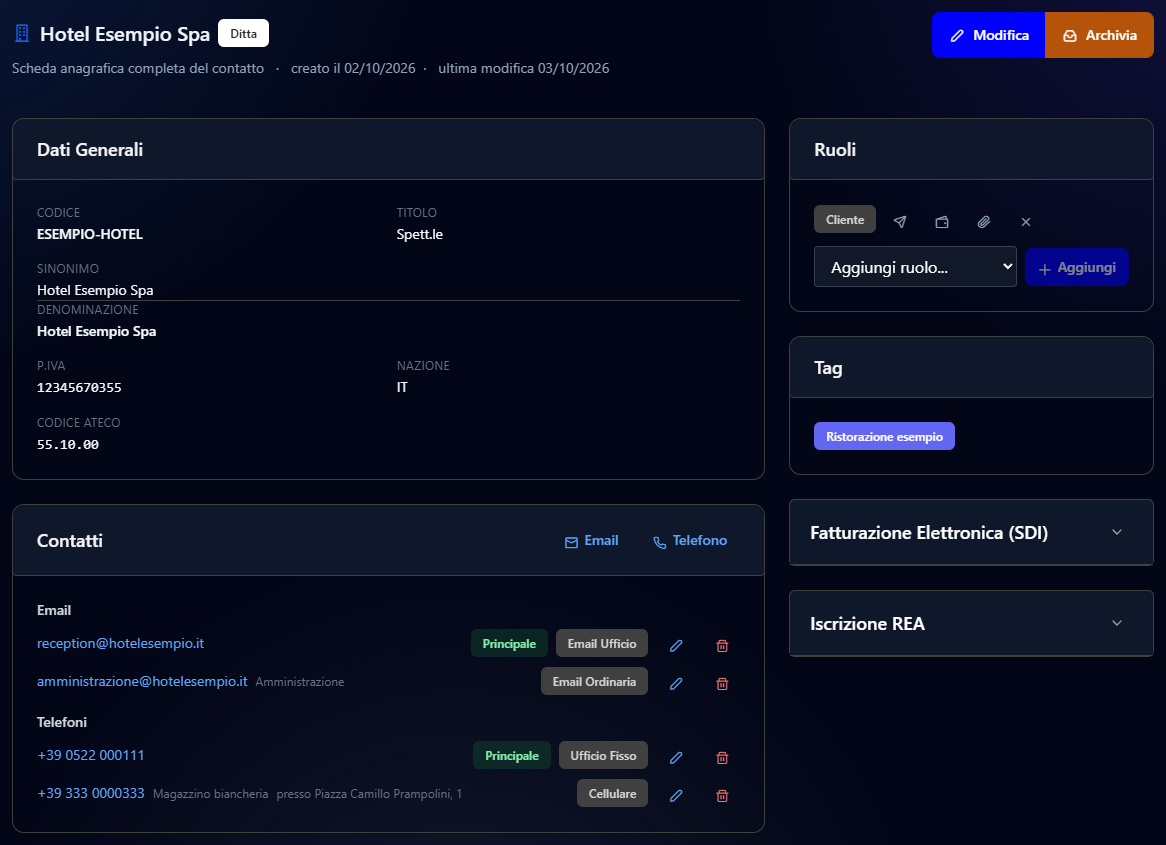Click the Titolo value Spett.le
1166x845 pixels.
pos(419,234)
